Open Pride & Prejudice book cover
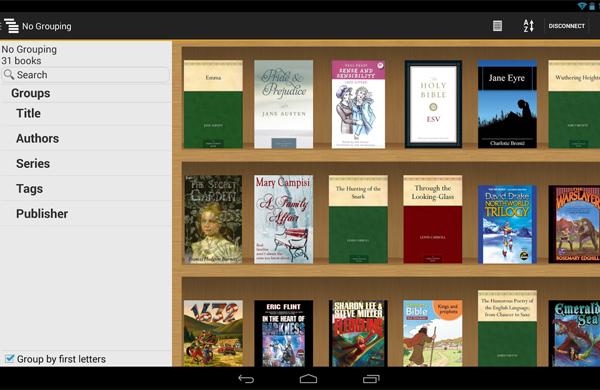600x390 pixels. pos(284,104)
